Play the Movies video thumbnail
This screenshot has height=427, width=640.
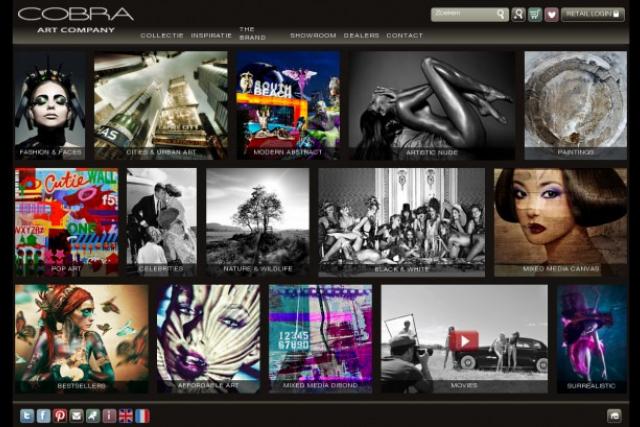(x=463, y=340)
